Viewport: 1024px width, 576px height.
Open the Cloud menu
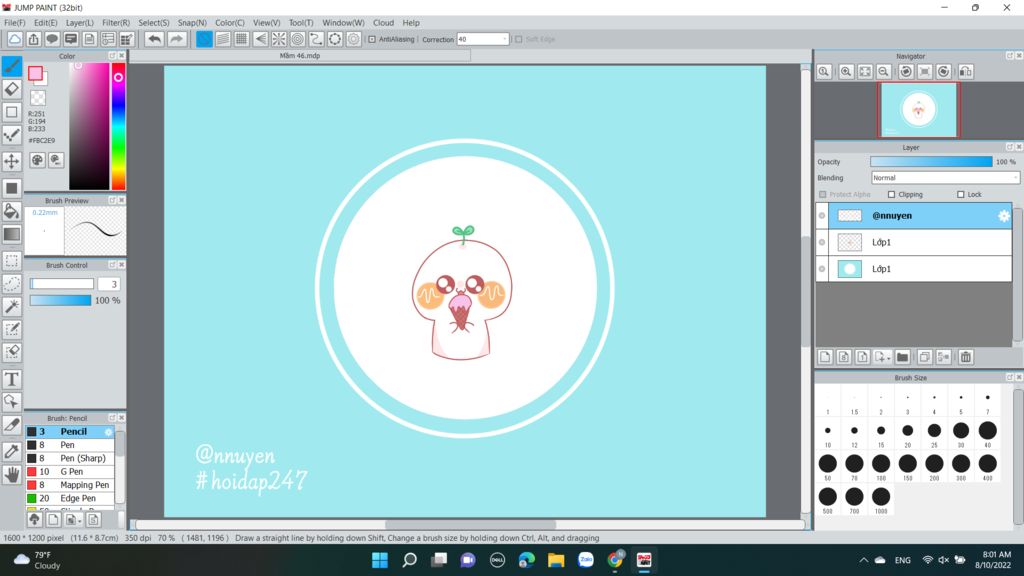pyautogui.click(x=383, y=22)
